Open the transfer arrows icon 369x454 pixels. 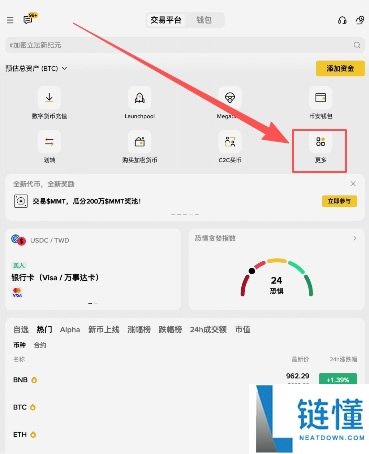[x=49, y=142]
